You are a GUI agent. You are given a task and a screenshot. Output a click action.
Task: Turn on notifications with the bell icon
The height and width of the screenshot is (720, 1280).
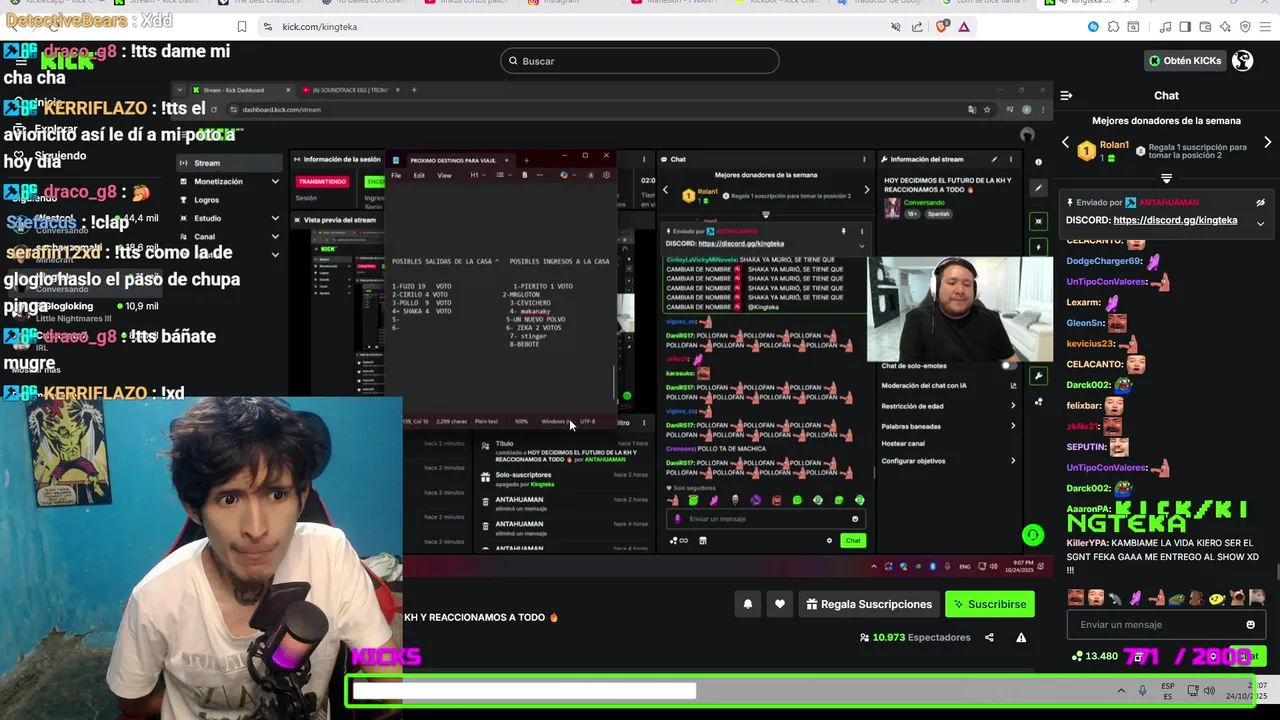pyautogui.click(x=748, y=604)
